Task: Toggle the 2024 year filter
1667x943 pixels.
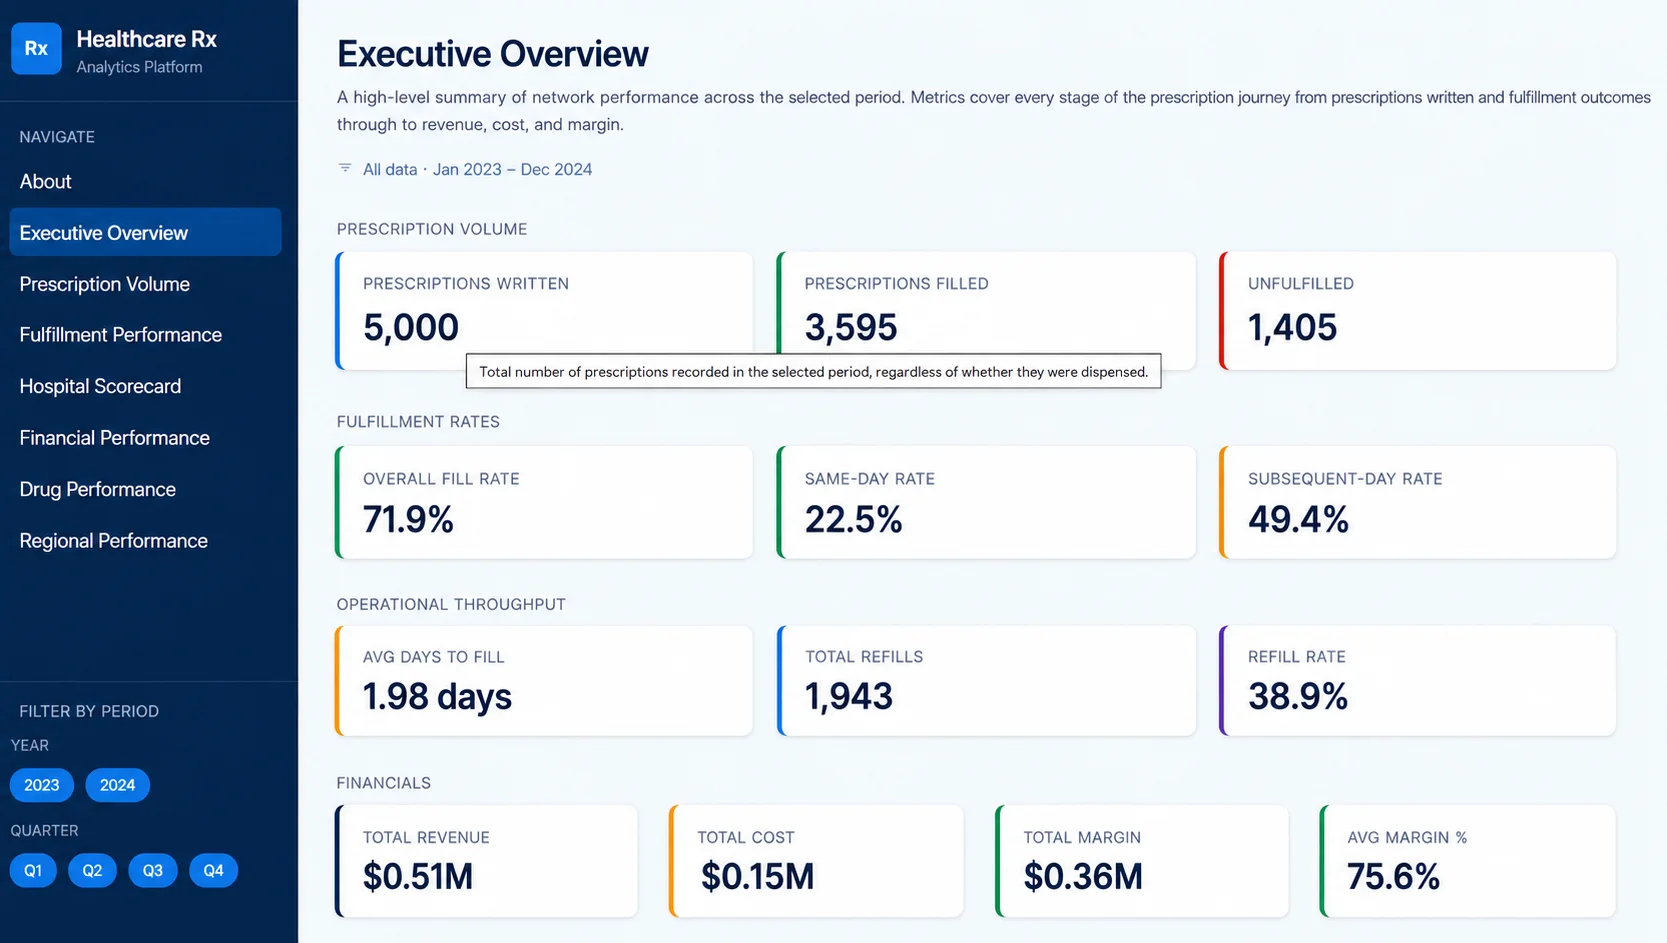Action: point(117,785)
